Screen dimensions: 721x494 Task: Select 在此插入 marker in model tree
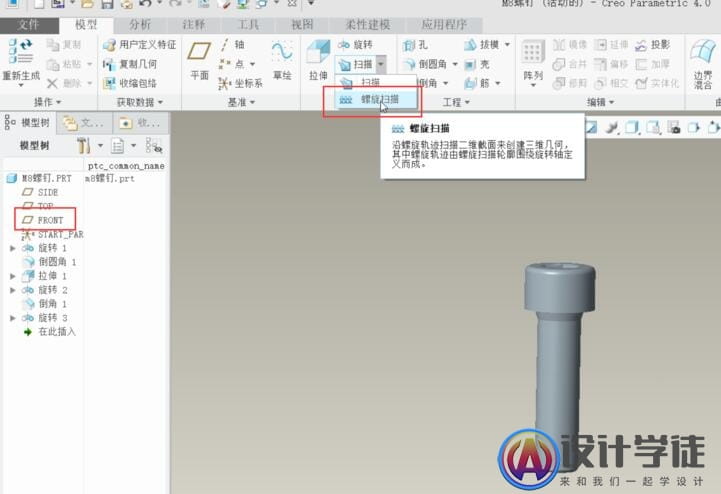click(x=56, y=332)
